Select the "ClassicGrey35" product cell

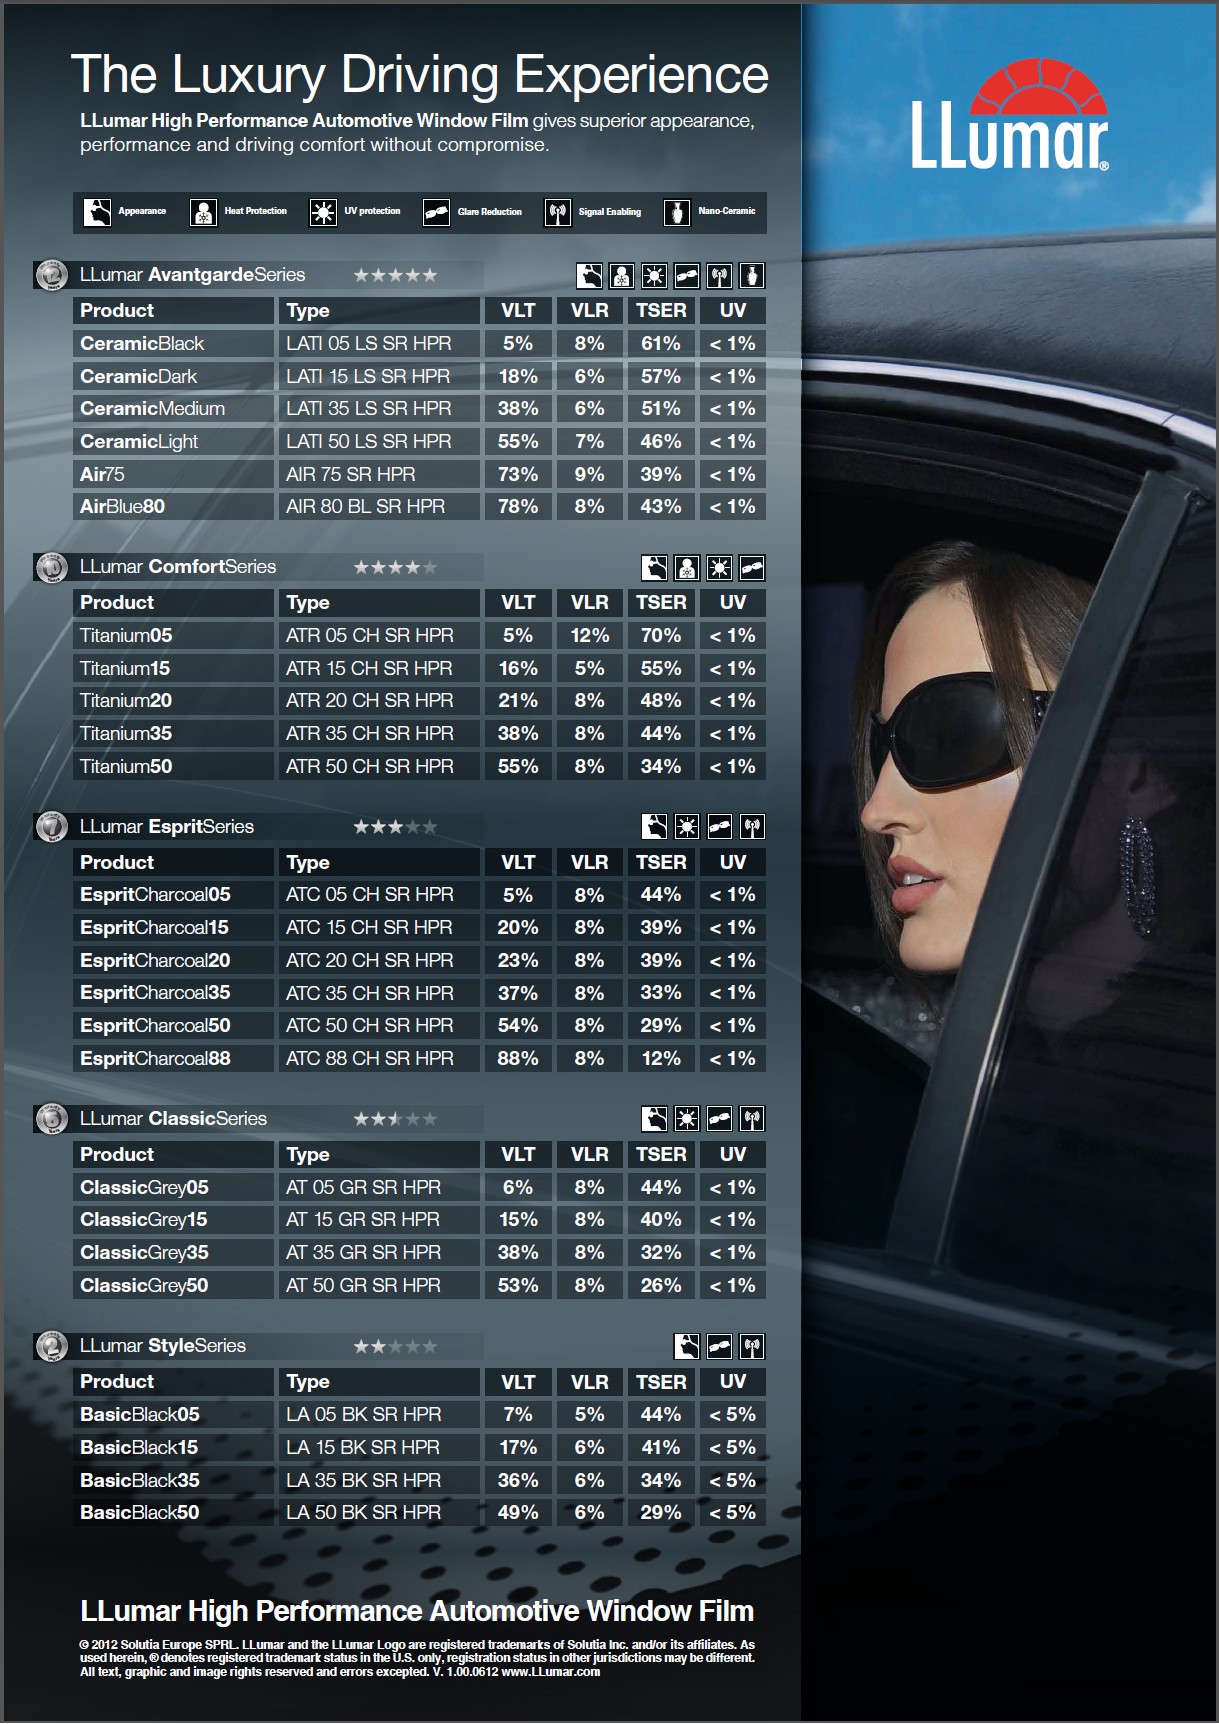(173, 1252)
